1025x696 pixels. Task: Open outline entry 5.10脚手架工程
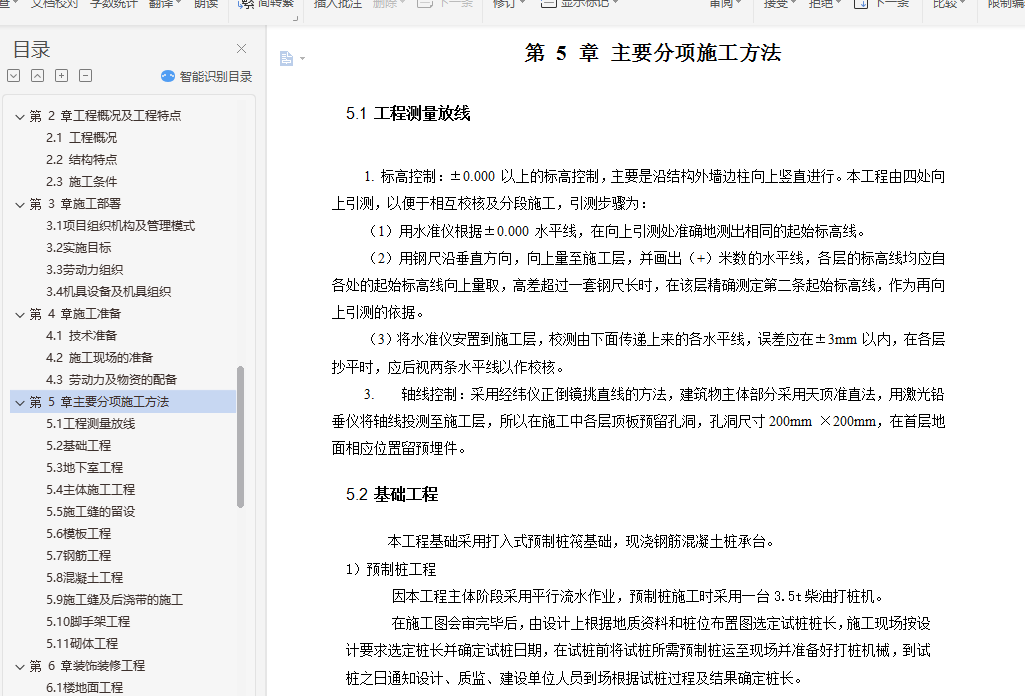click(x=88, y=621)
